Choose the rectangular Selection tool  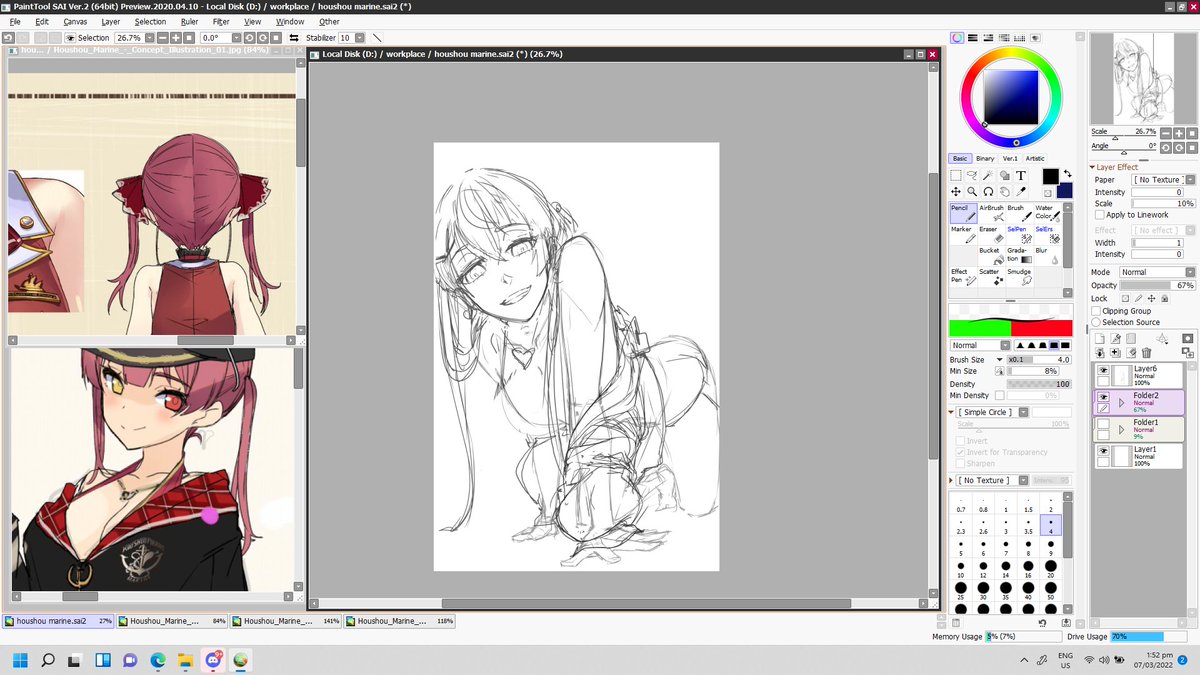[x=956, y=176]
